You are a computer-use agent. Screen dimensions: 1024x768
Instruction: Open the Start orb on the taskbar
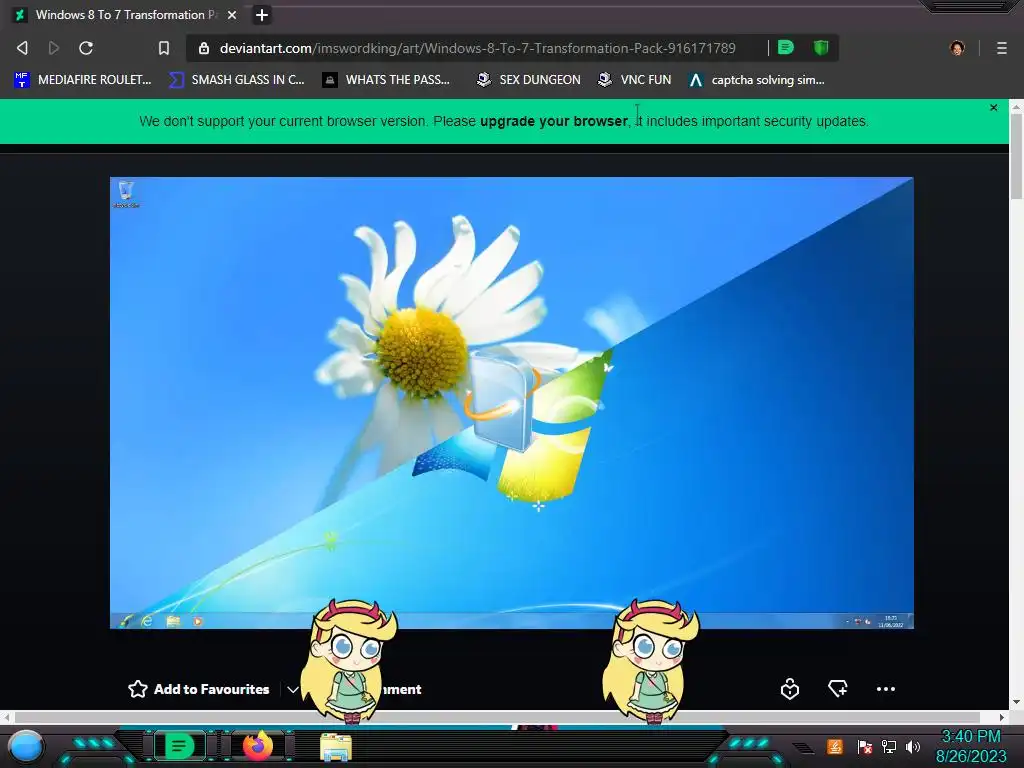click(x=26, y=747)
